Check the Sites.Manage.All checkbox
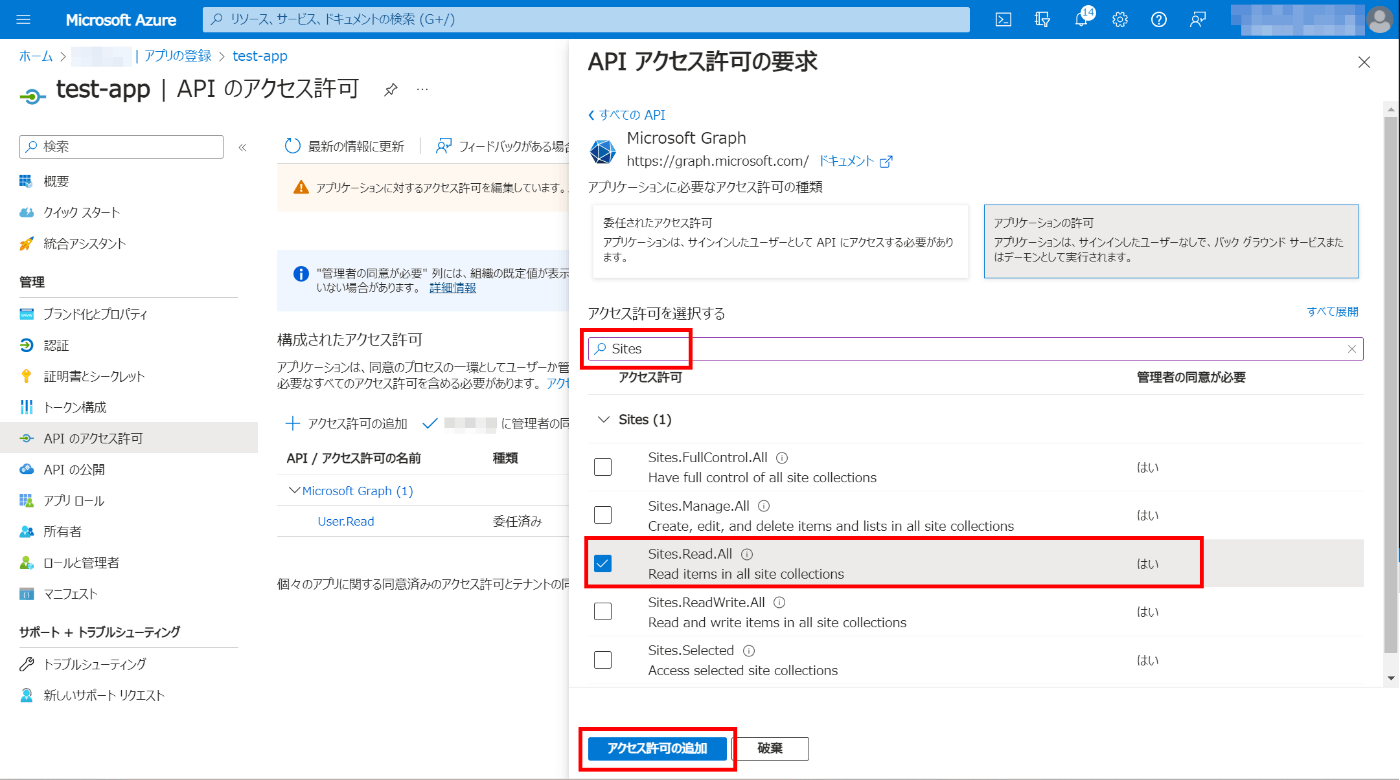The width and height of the screenshot is (1400, 780). pyautogui.click(x=603, y=515)
